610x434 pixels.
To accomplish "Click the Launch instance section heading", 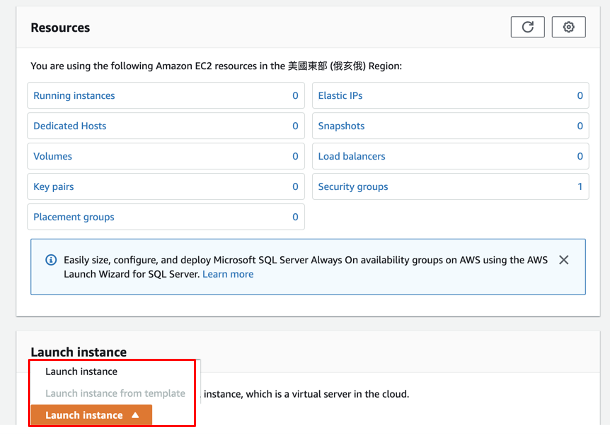I will (x=79, y=352).
